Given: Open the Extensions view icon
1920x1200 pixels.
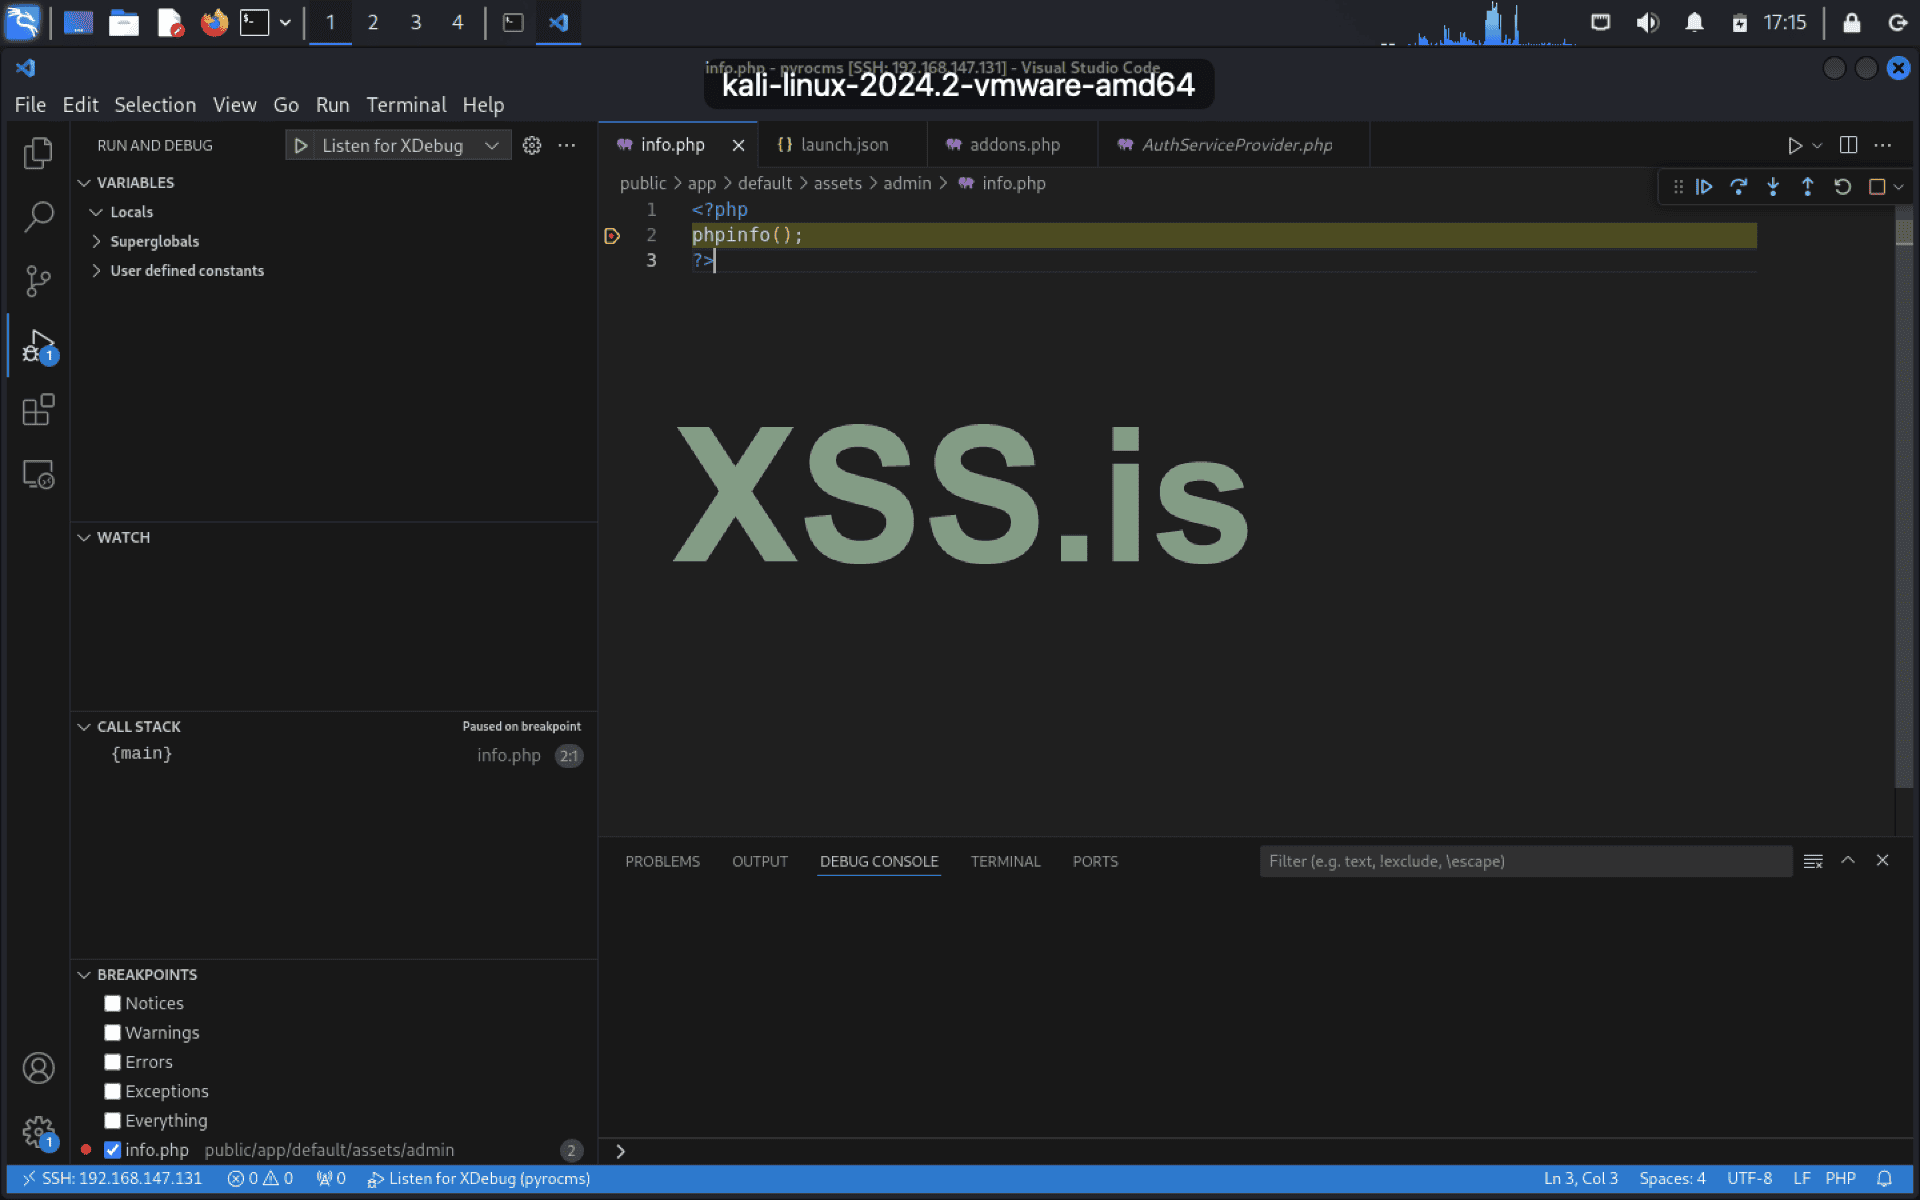Looking at the screenshot, I should coord(38,410).
